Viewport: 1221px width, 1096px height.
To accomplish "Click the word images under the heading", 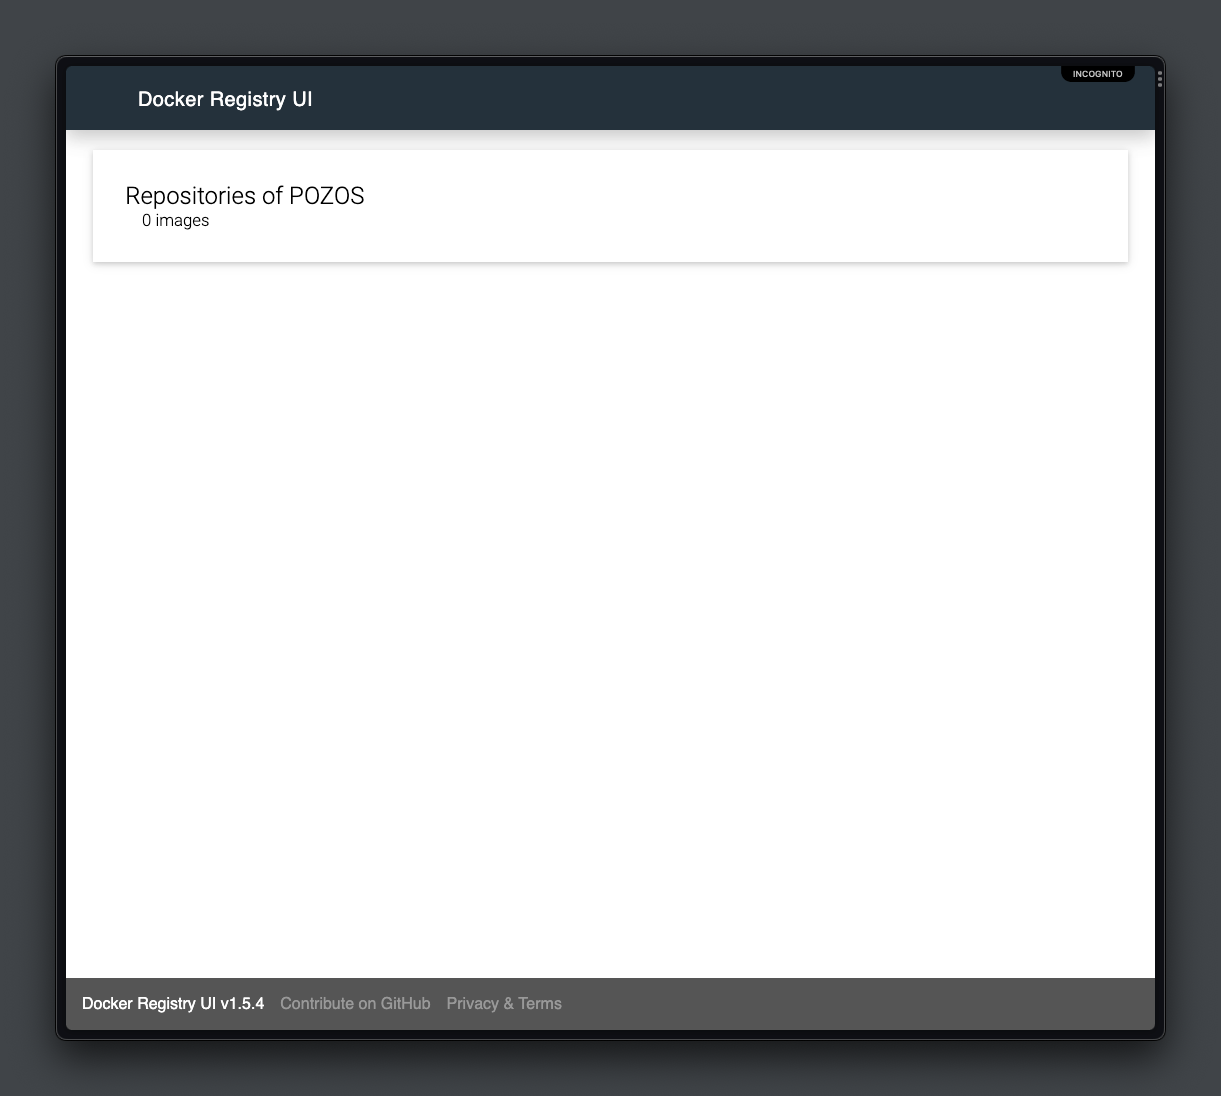I will (182, 220).
